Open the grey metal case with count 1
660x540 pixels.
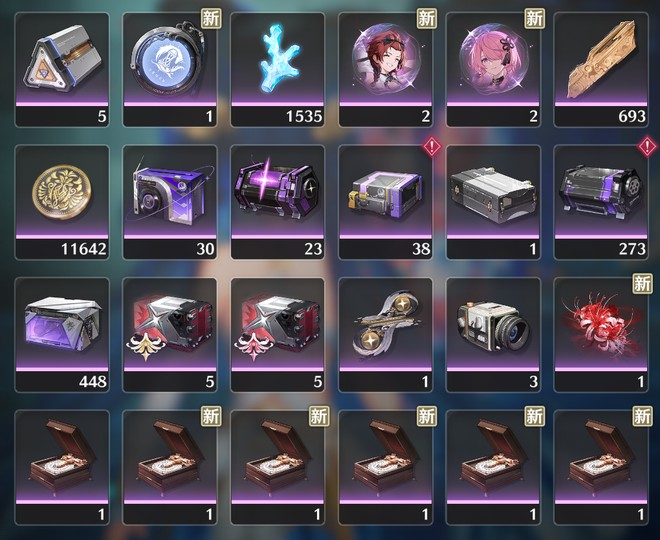[493, 202]
